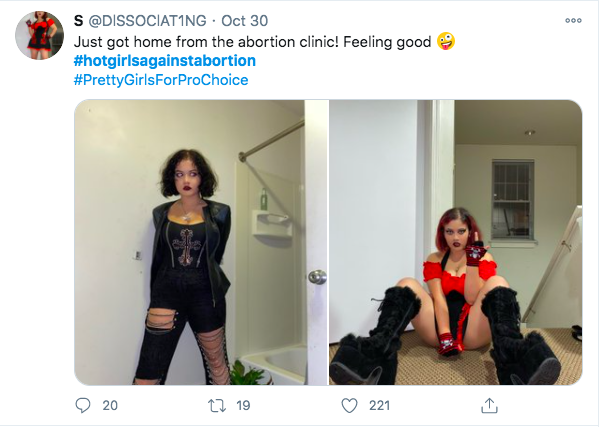Like the tweet with the heart icon
Screen dimensions: 599x427
(x=349, y=405)
